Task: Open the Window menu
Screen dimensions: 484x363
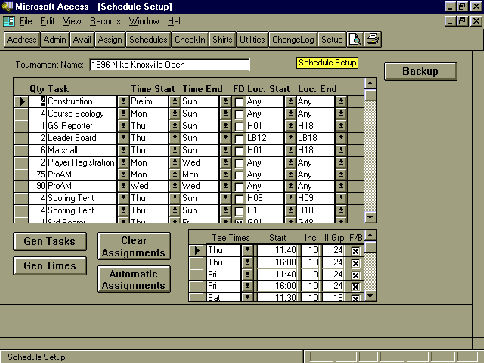Action: (x=144, y=21)
